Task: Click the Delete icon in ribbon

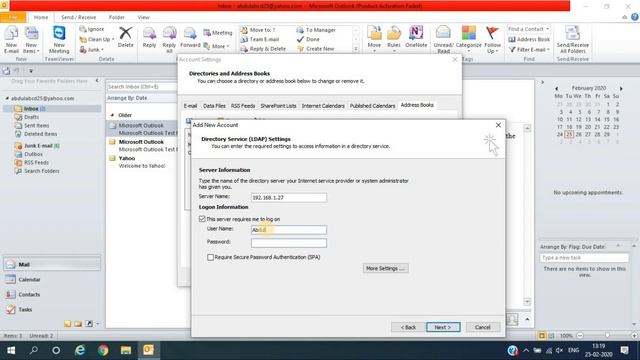Action: [125, 37]
